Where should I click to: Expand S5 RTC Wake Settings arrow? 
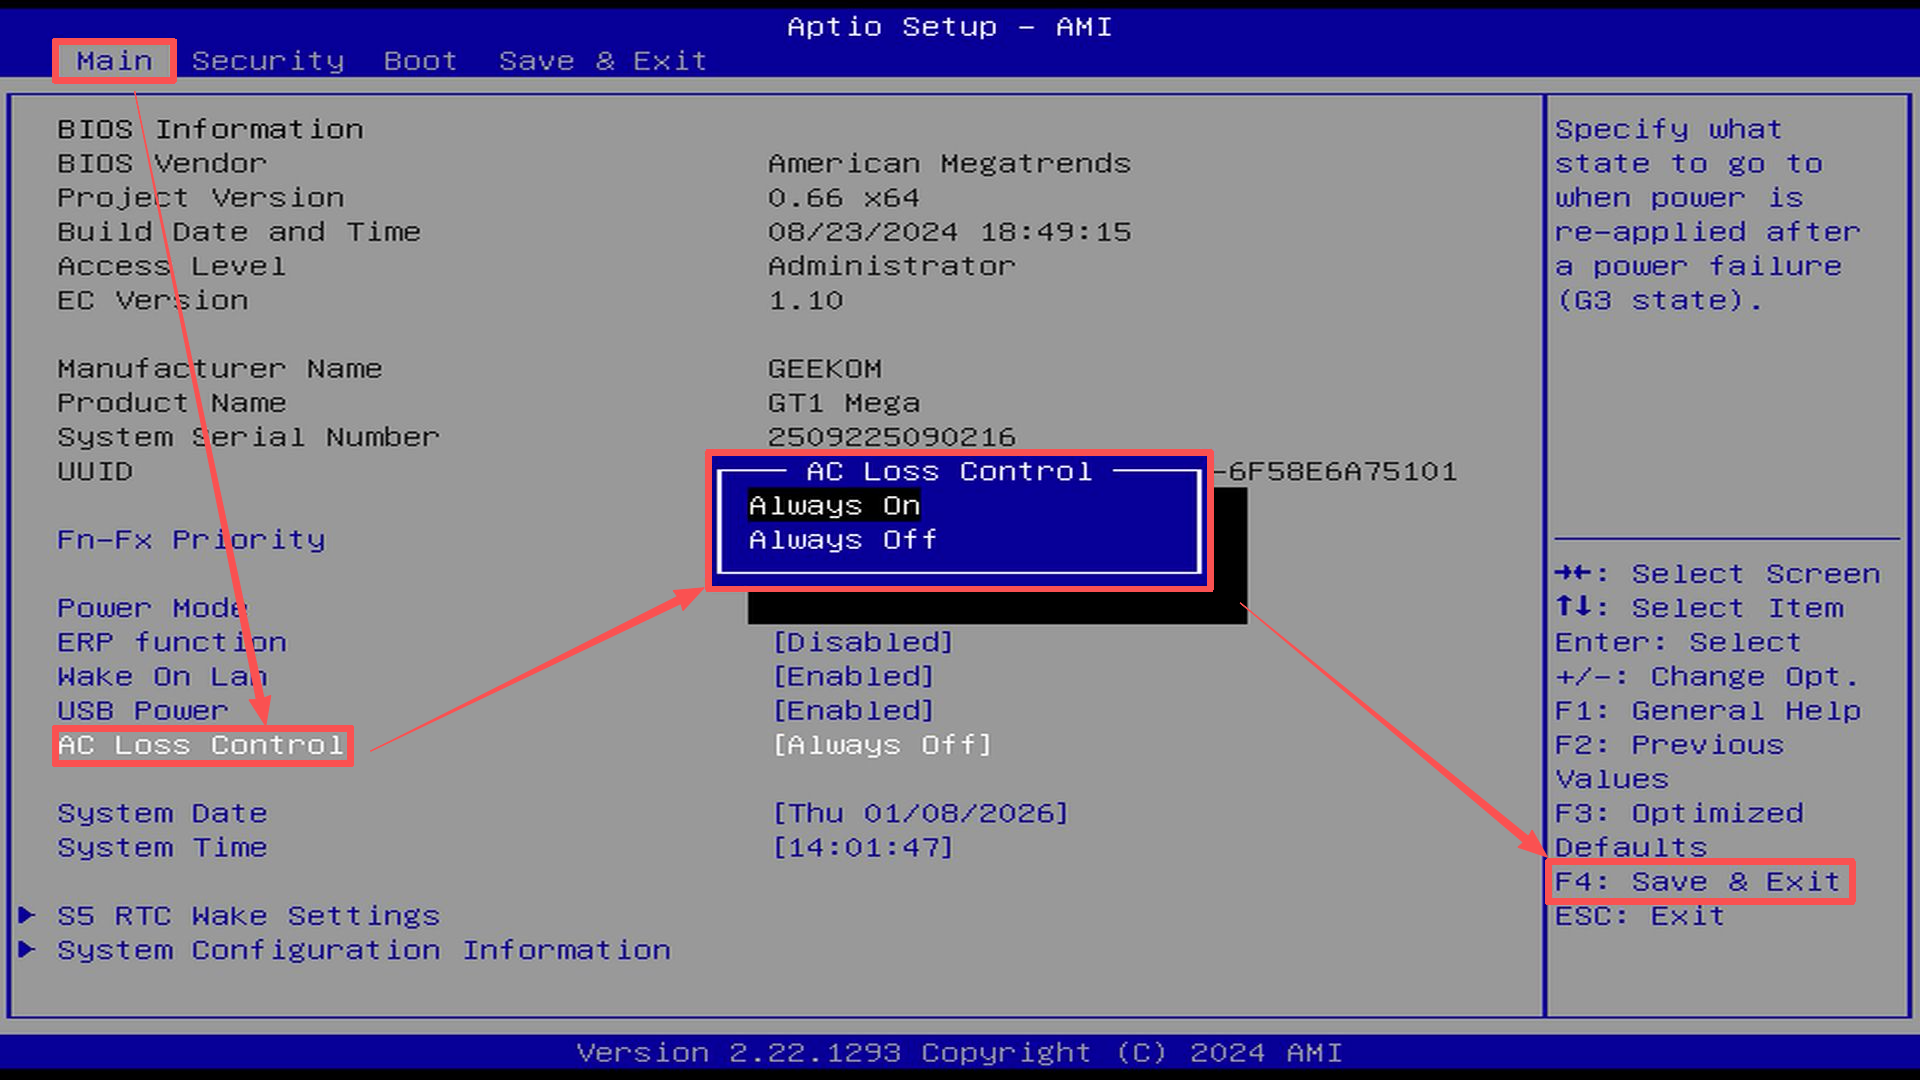[x=27, y=915]
